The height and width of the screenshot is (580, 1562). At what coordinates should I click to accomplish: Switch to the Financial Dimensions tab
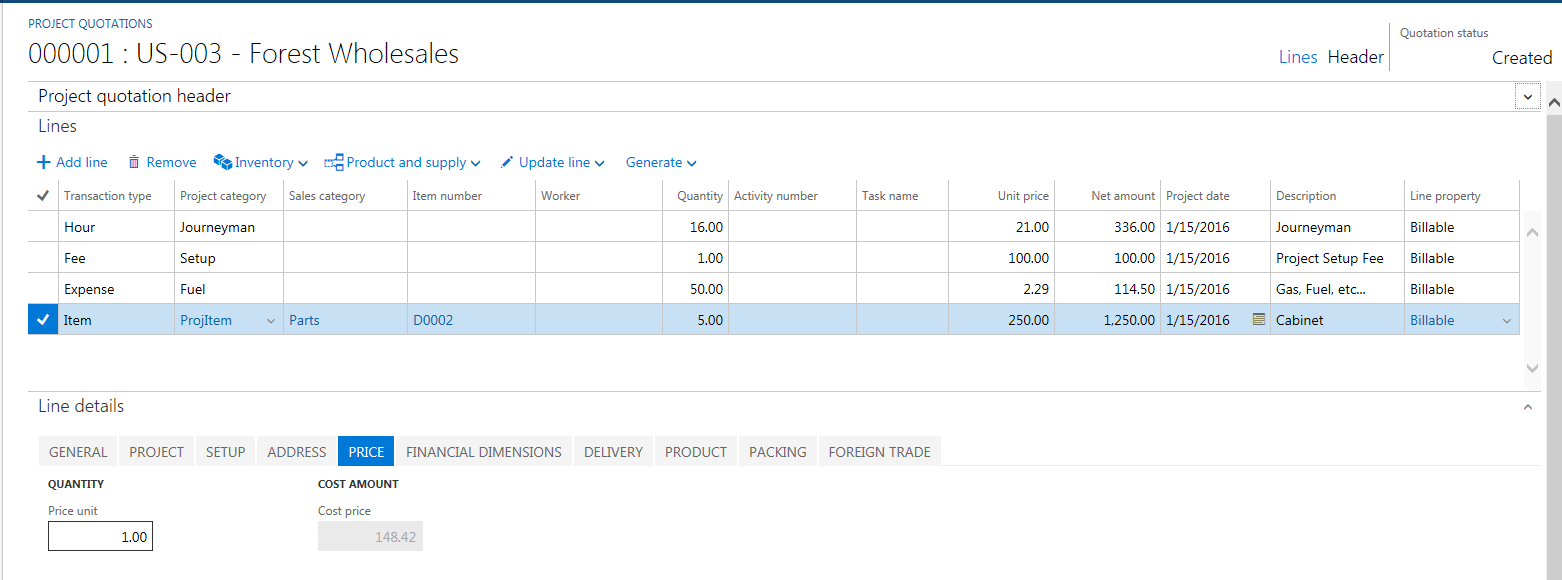[483, 452]
